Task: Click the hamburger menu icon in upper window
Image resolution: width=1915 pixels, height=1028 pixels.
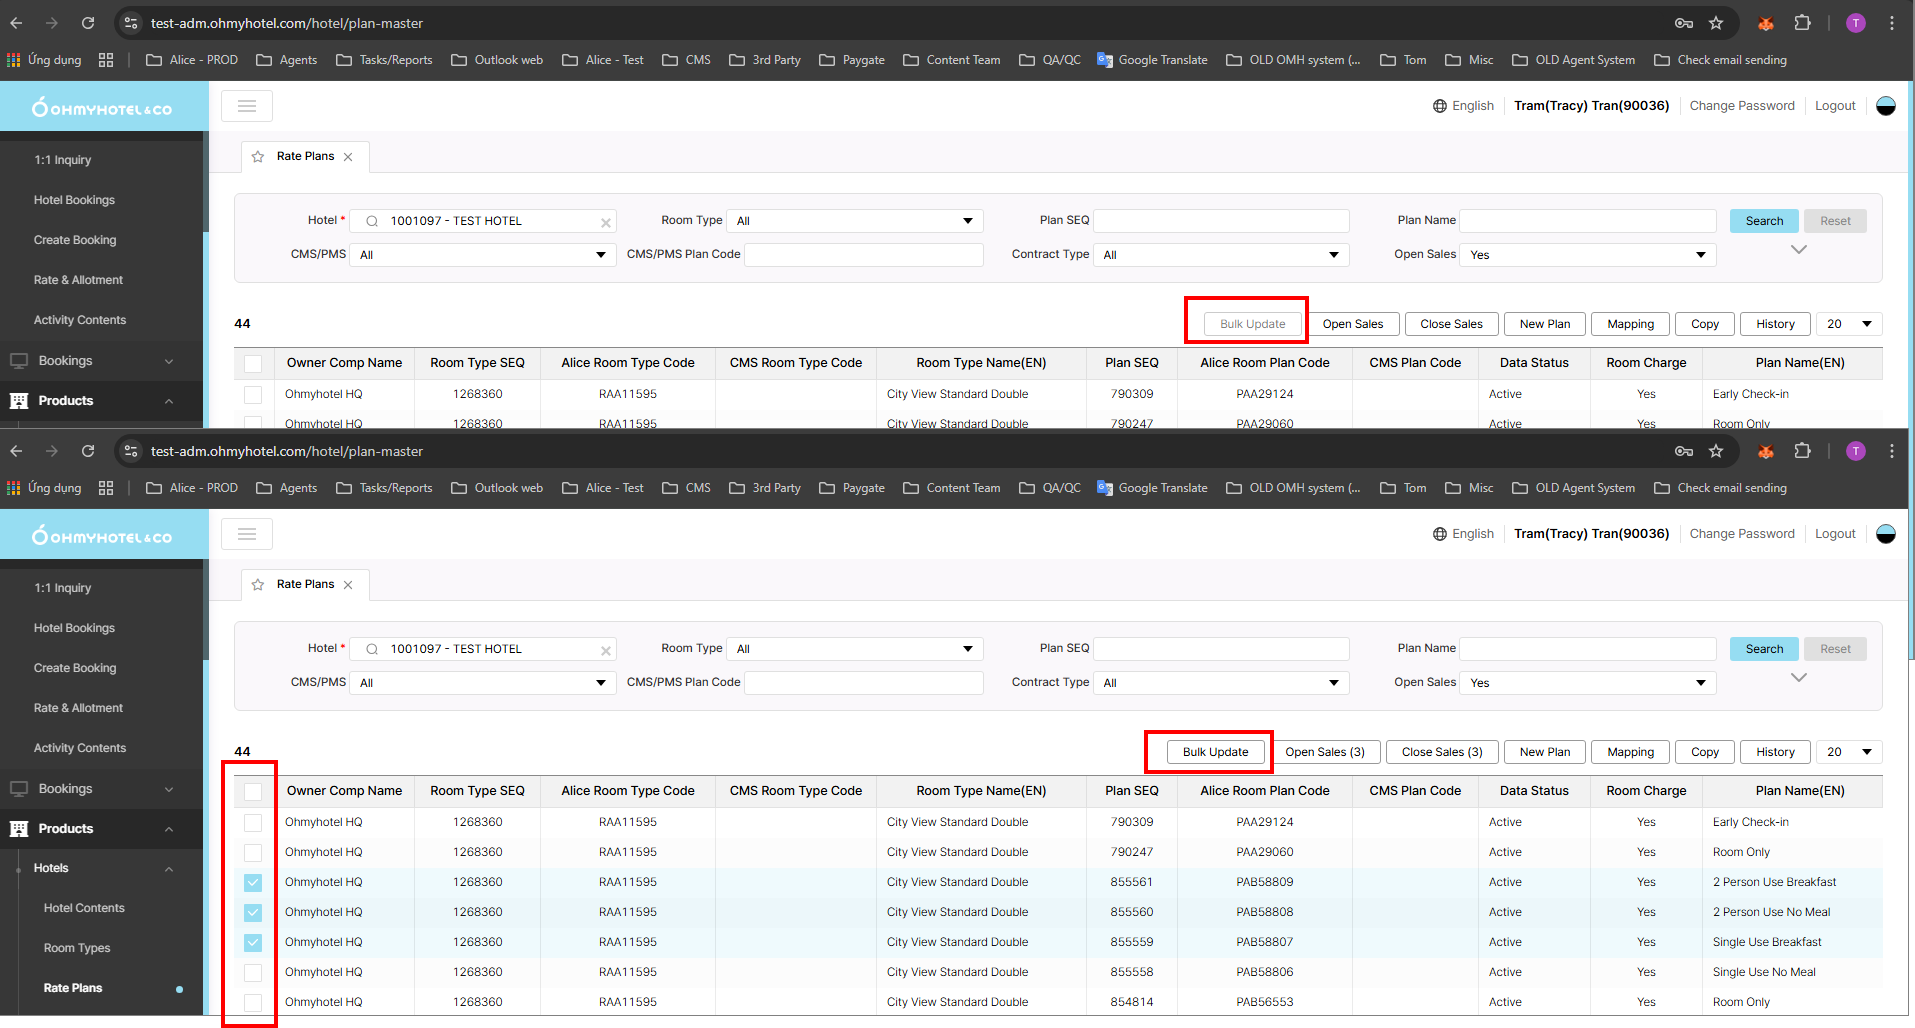Action: (247, 106)
